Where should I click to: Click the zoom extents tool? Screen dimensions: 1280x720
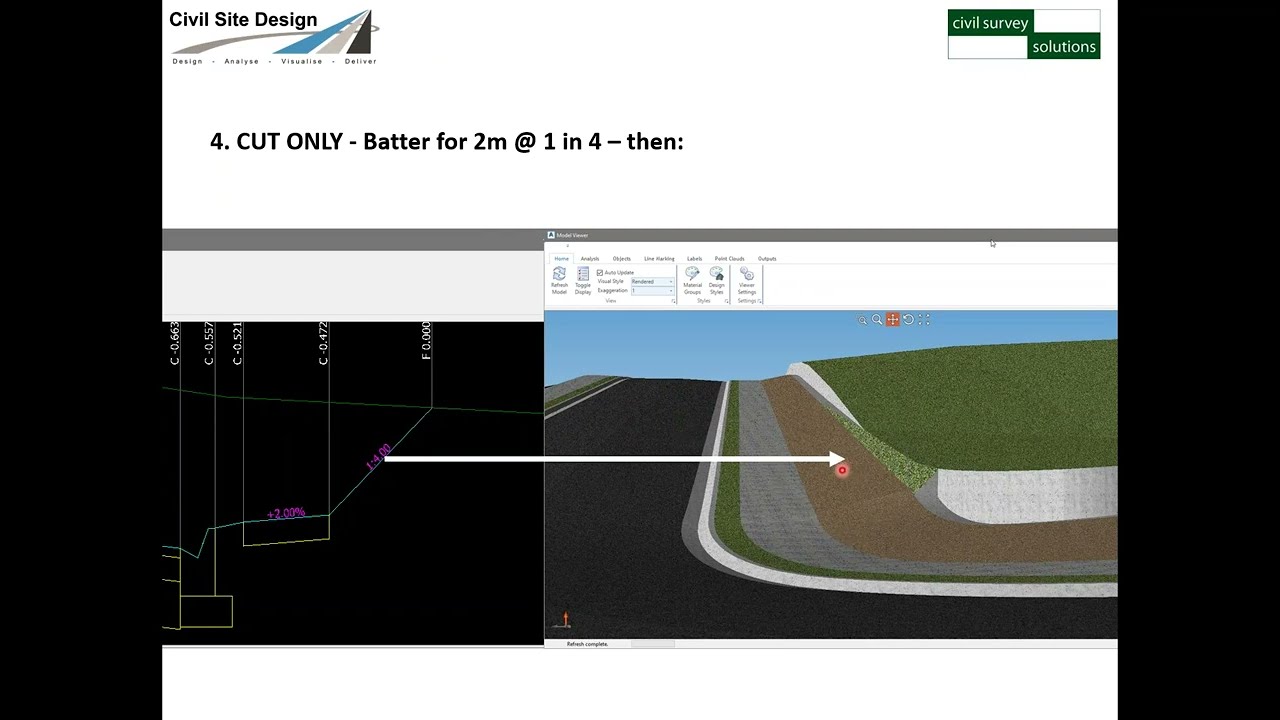(x=924, y=320)
